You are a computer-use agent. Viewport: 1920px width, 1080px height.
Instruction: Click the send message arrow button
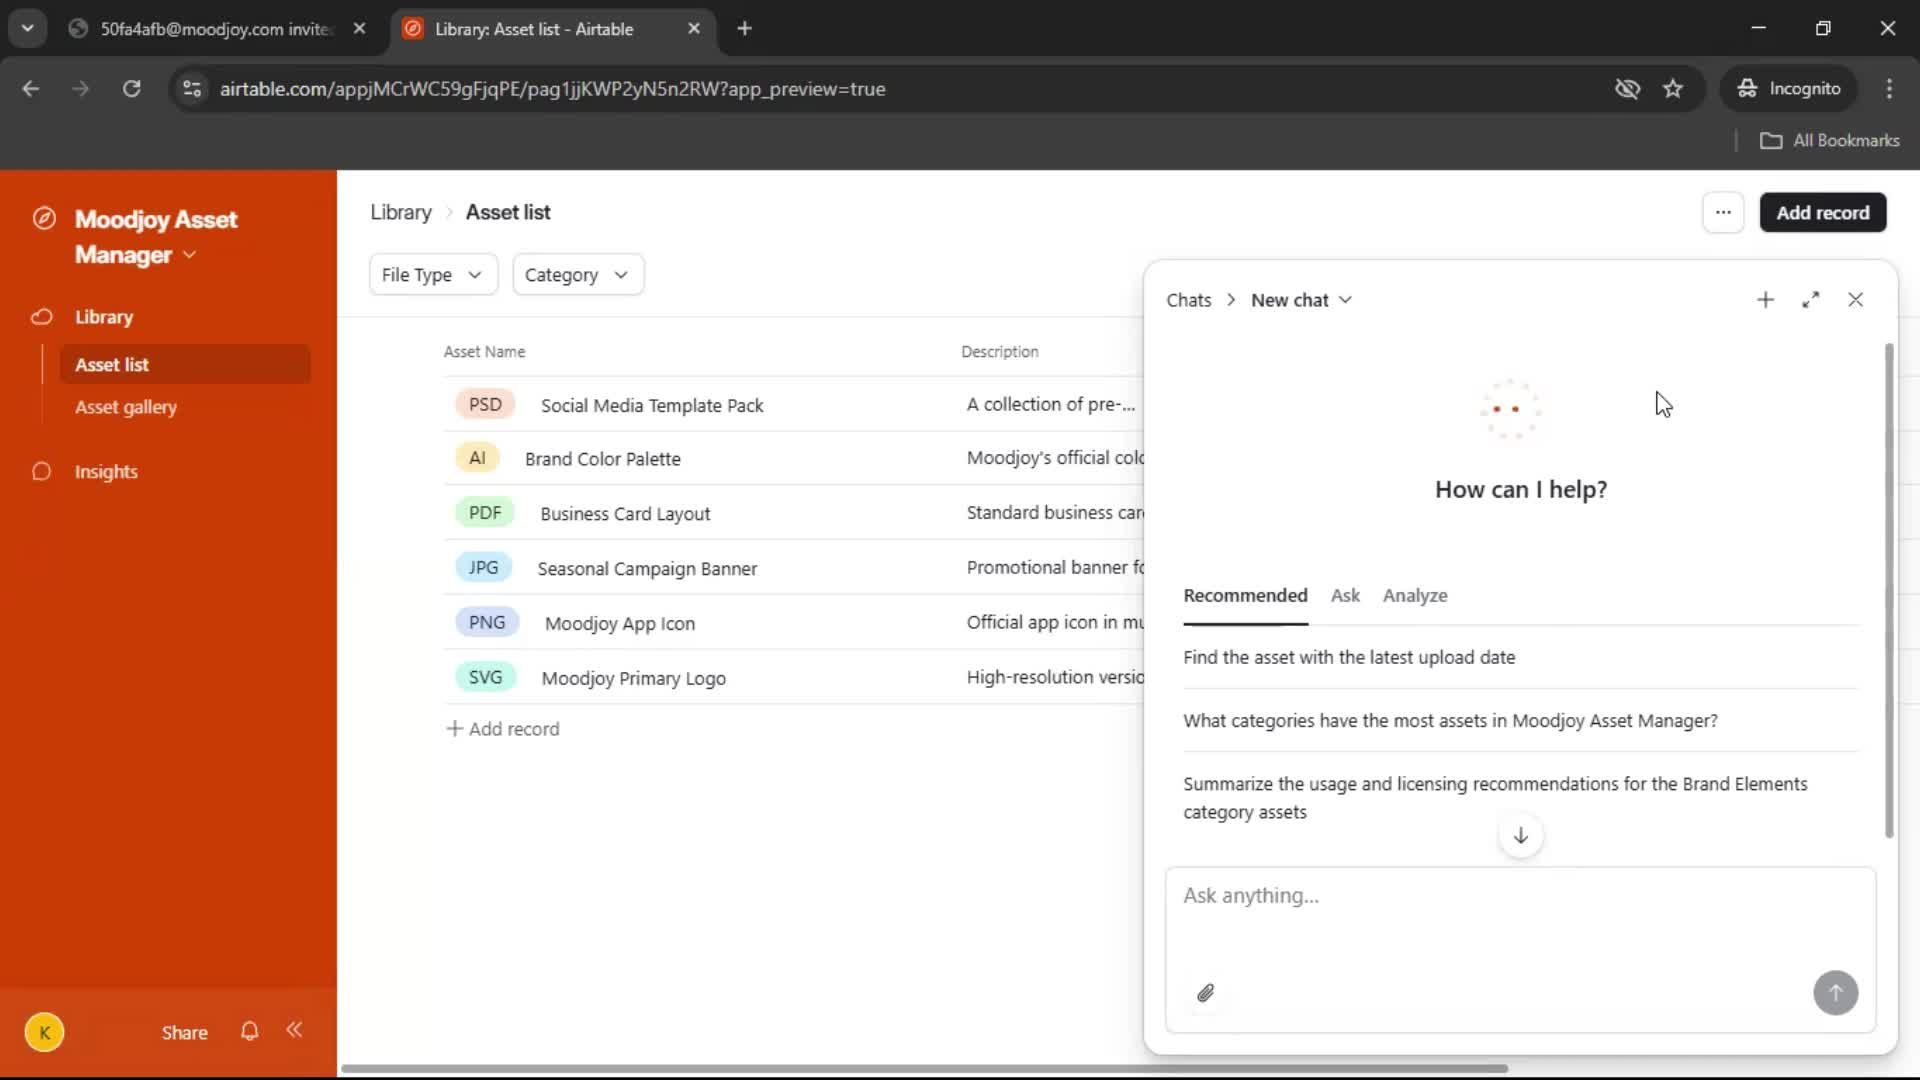(1835, 993)
